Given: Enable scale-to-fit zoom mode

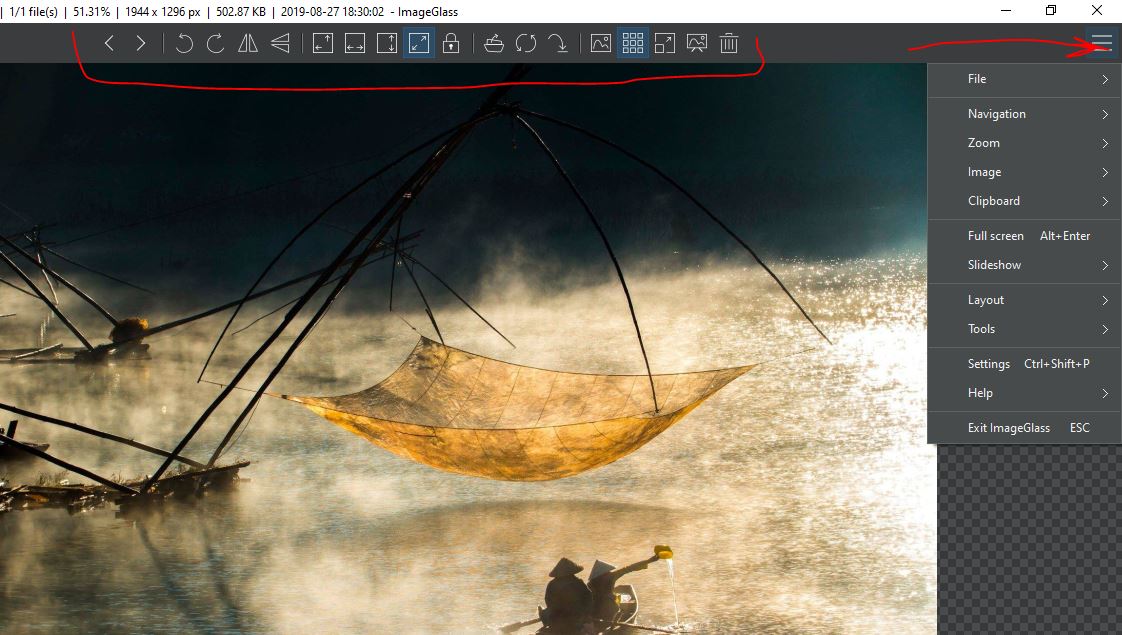Looking at the screenshot, I should [x=418, y=42].
